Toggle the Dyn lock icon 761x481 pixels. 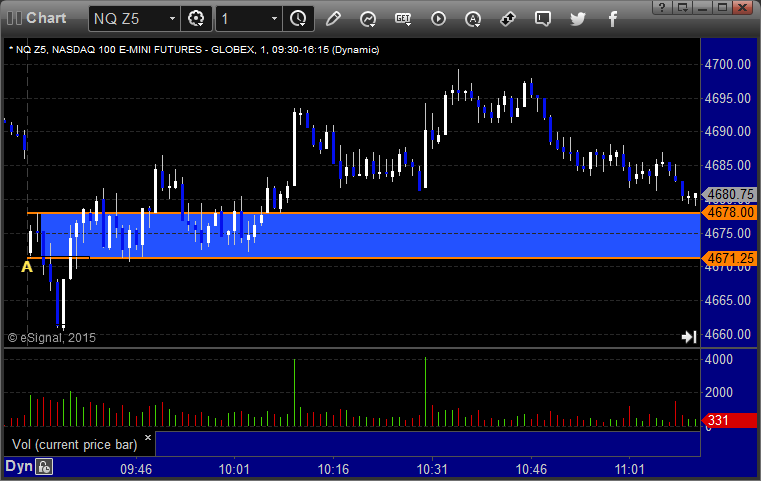click(x=44, y=467)
